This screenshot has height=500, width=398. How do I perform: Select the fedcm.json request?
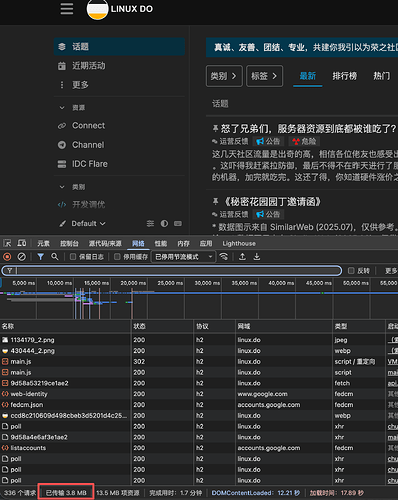coord(199,405)
